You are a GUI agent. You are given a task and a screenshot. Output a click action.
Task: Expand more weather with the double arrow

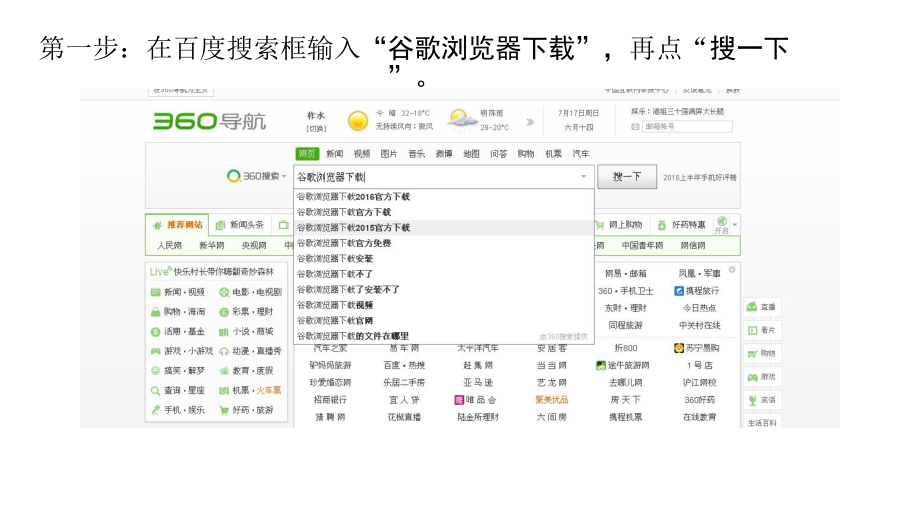(530, 122)
